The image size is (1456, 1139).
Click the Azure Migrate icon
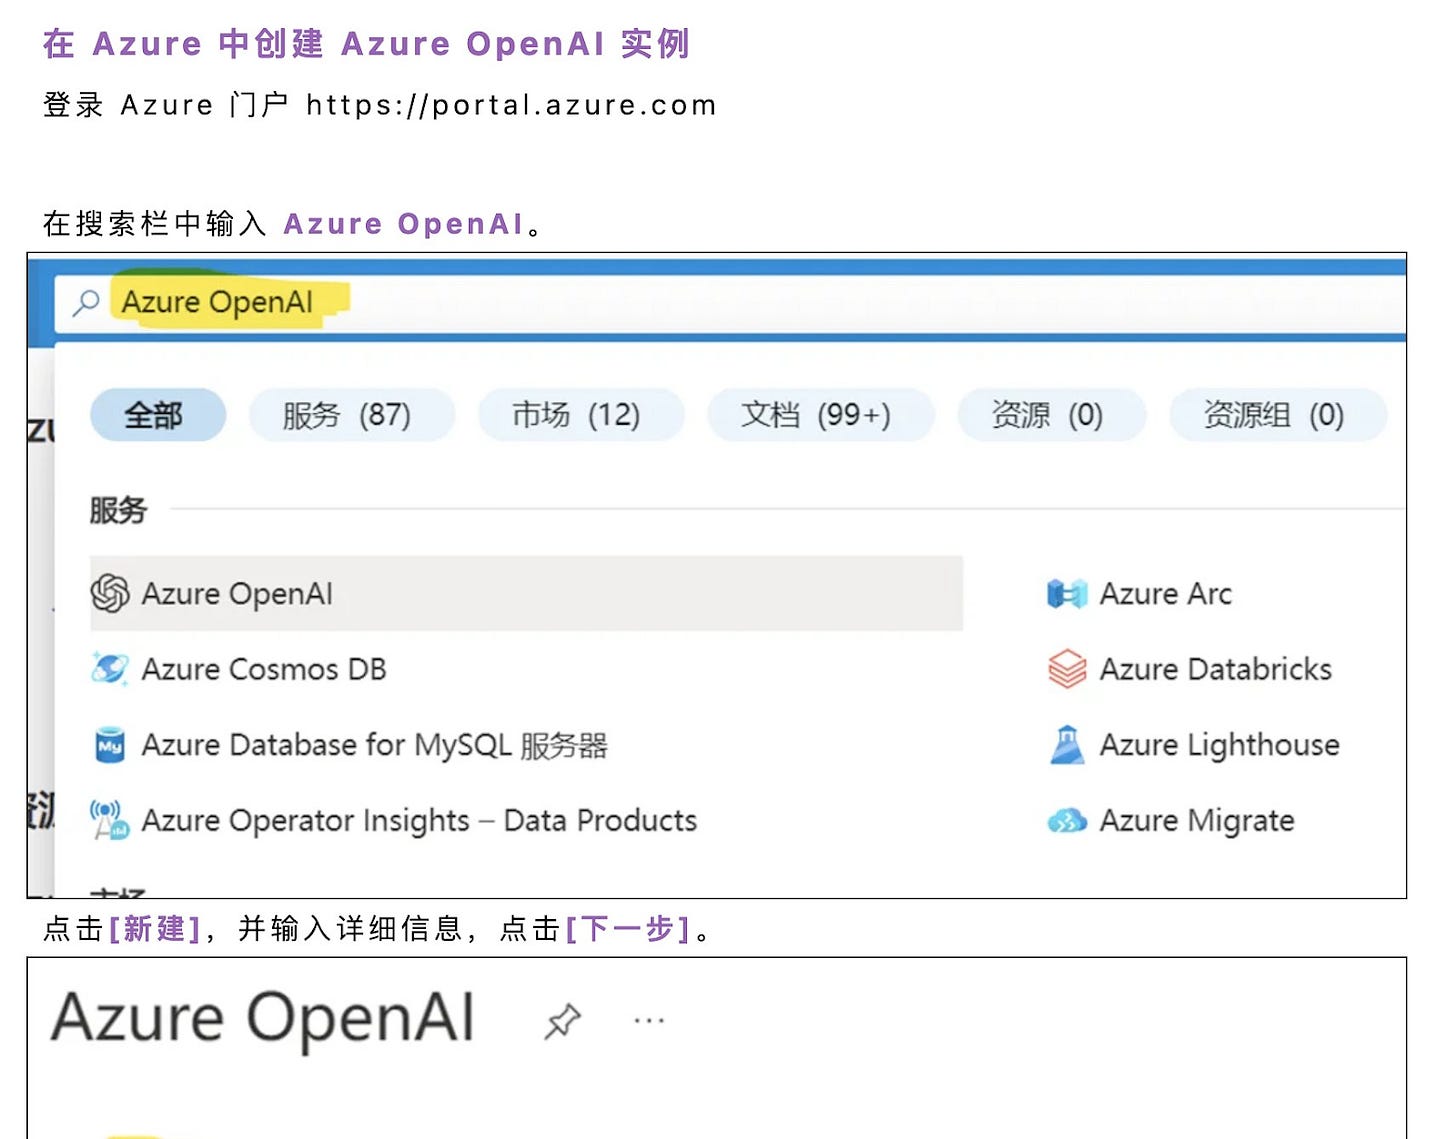[x=1067, y=821]
